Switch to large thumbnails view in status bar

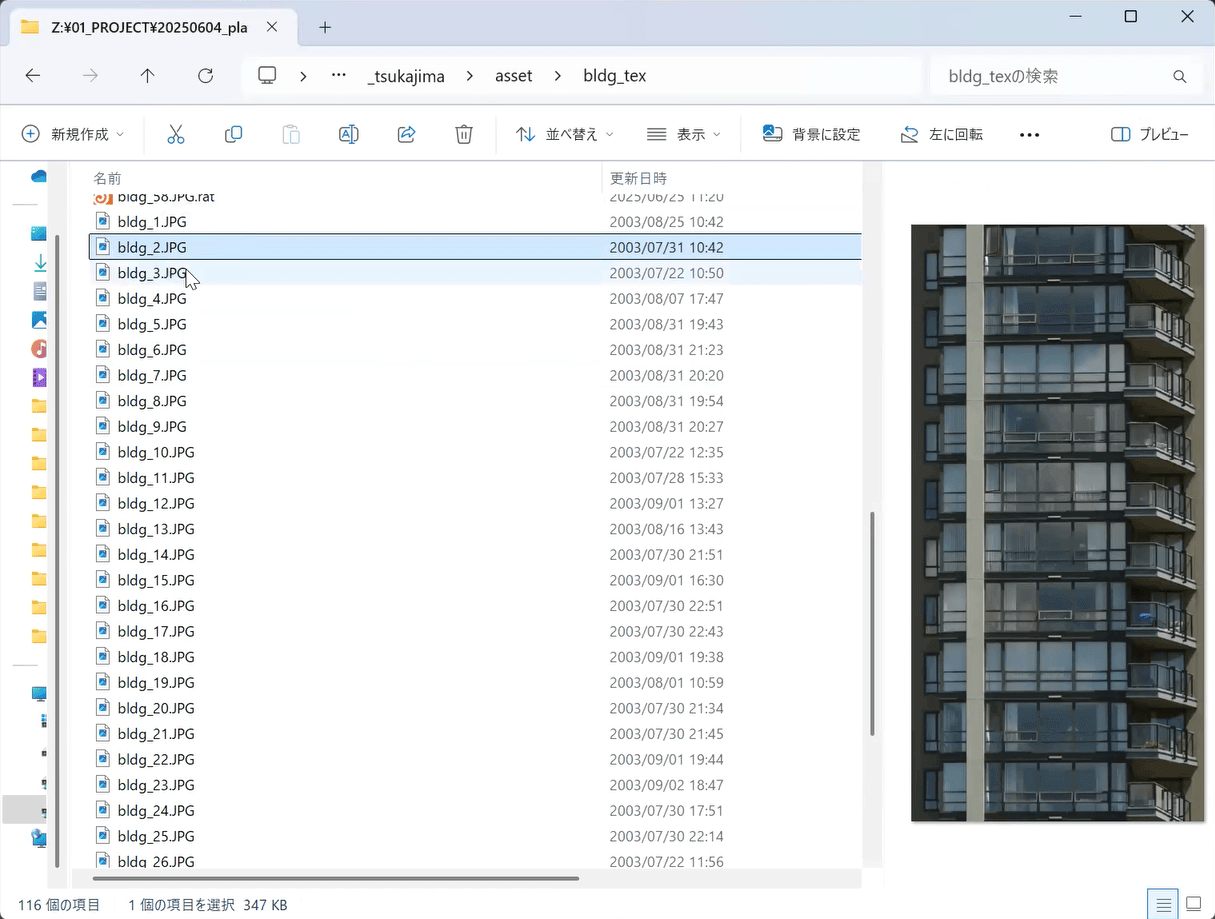[1193, 904]
